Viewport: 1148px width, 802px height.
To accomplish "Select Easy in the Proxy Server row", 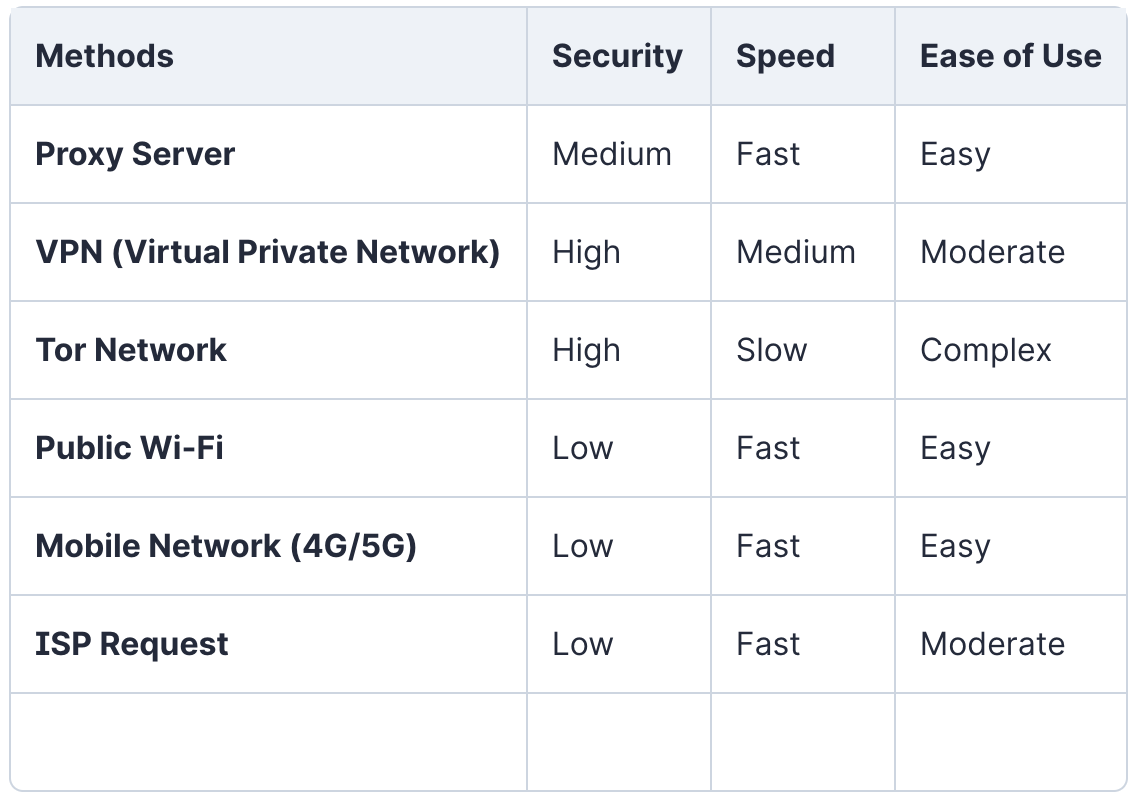I will pyautogui.click(x=955, y=155).
